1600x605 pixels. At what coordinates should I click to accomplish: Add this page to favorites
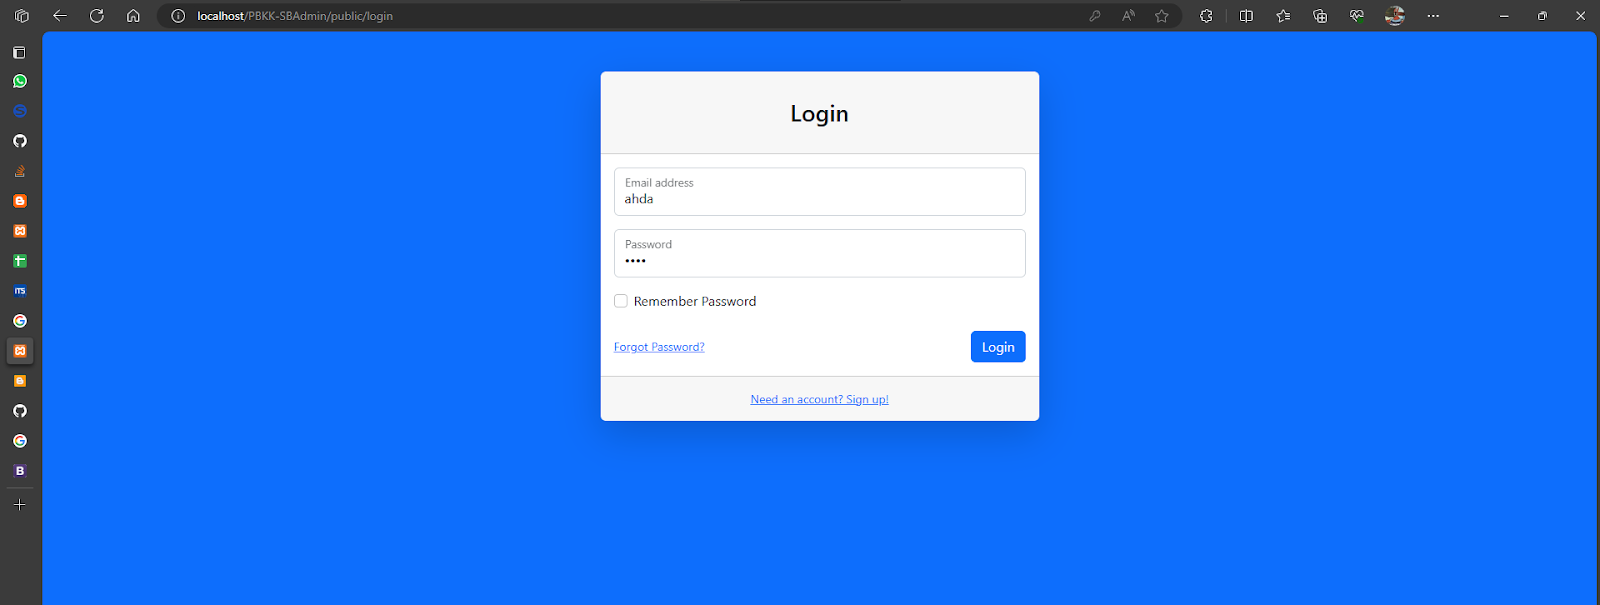[1161, 16]
